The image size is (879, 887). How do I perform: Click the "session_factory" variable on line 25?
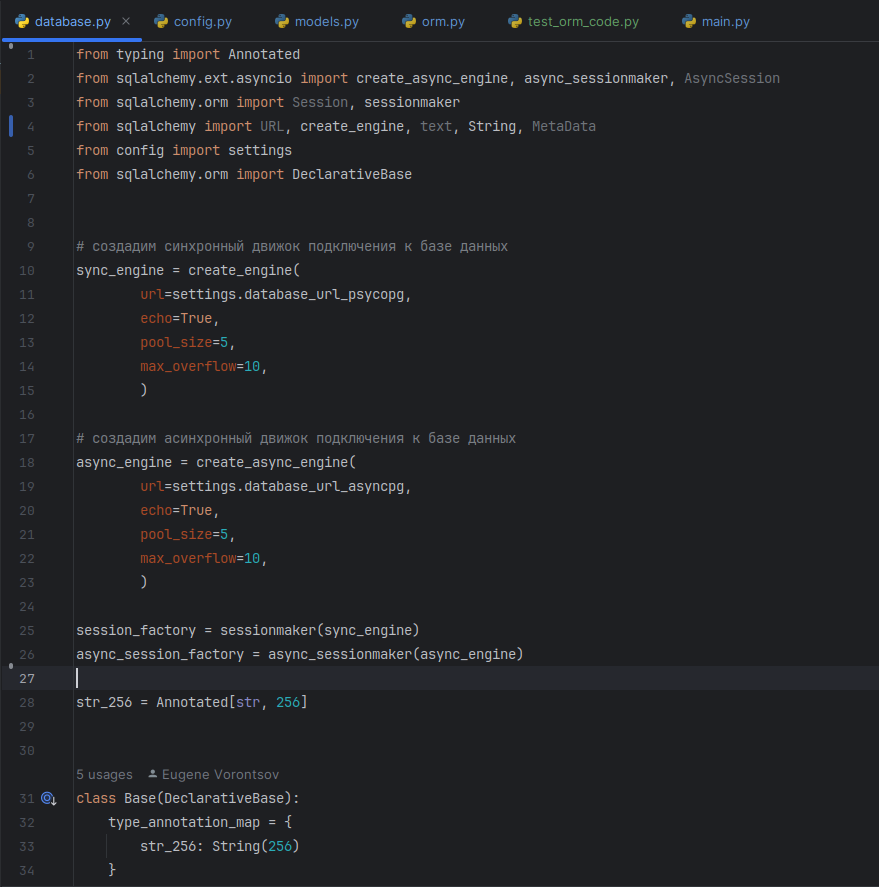136,630
